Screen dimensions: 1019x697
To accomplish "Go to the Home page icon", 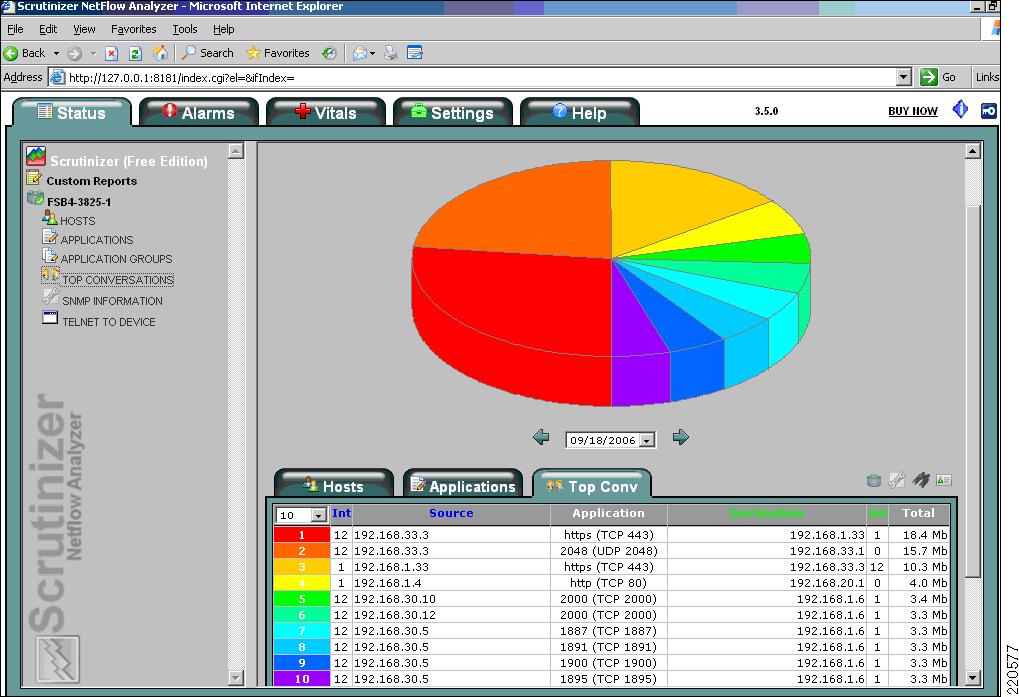I will pos(160,53).
